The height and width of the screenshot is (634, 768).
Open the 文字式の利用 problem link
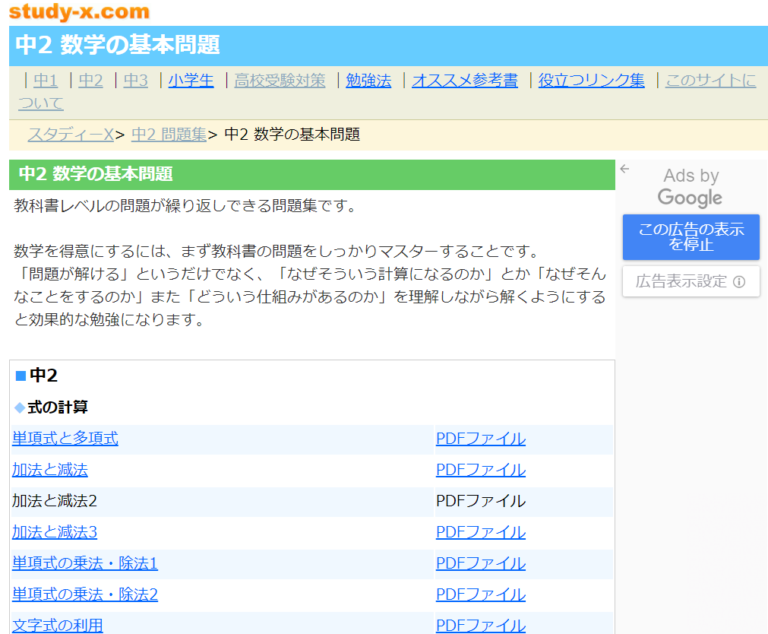58,626
